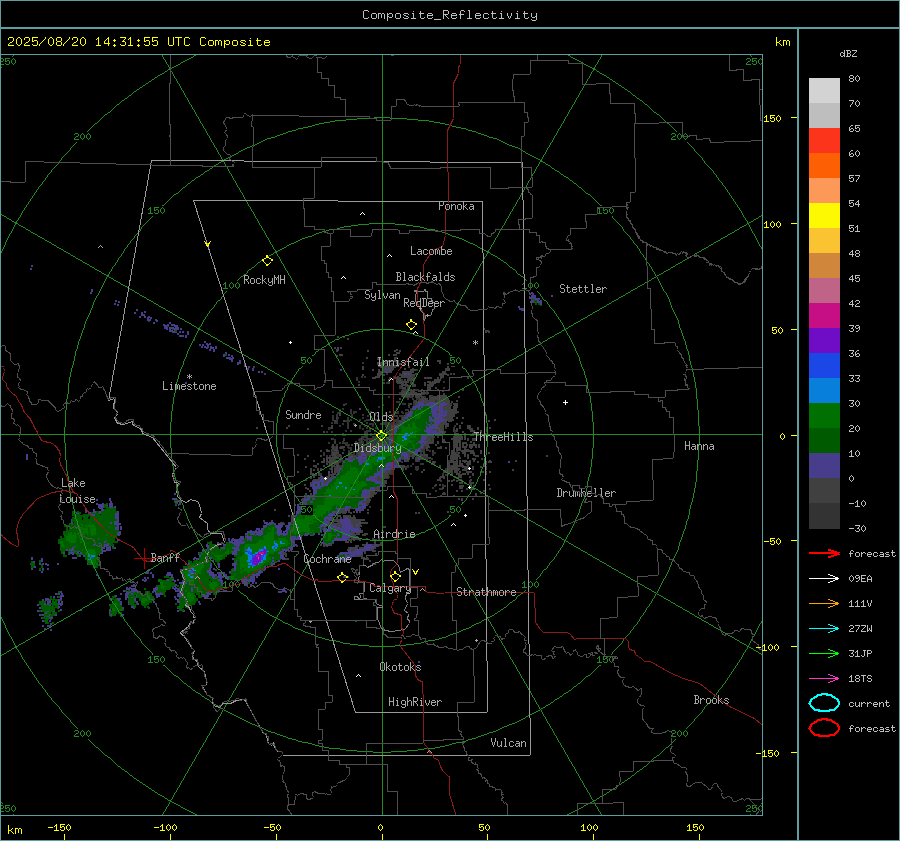Click the yellow radar-site diamond at Olds
Screen dimensions: 900x841
[381, 436]
